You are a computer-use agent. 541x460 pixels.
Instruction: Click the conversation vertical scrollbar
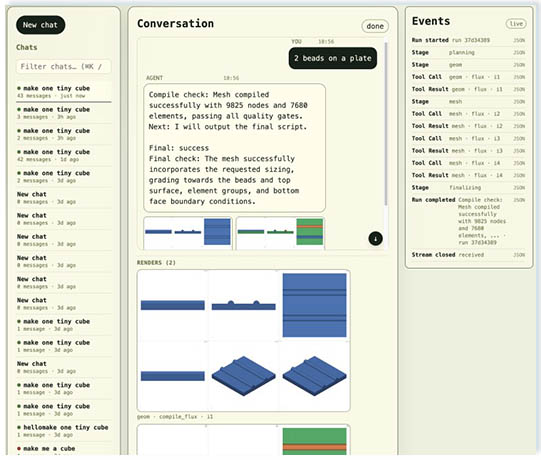(x=385, y=124)
